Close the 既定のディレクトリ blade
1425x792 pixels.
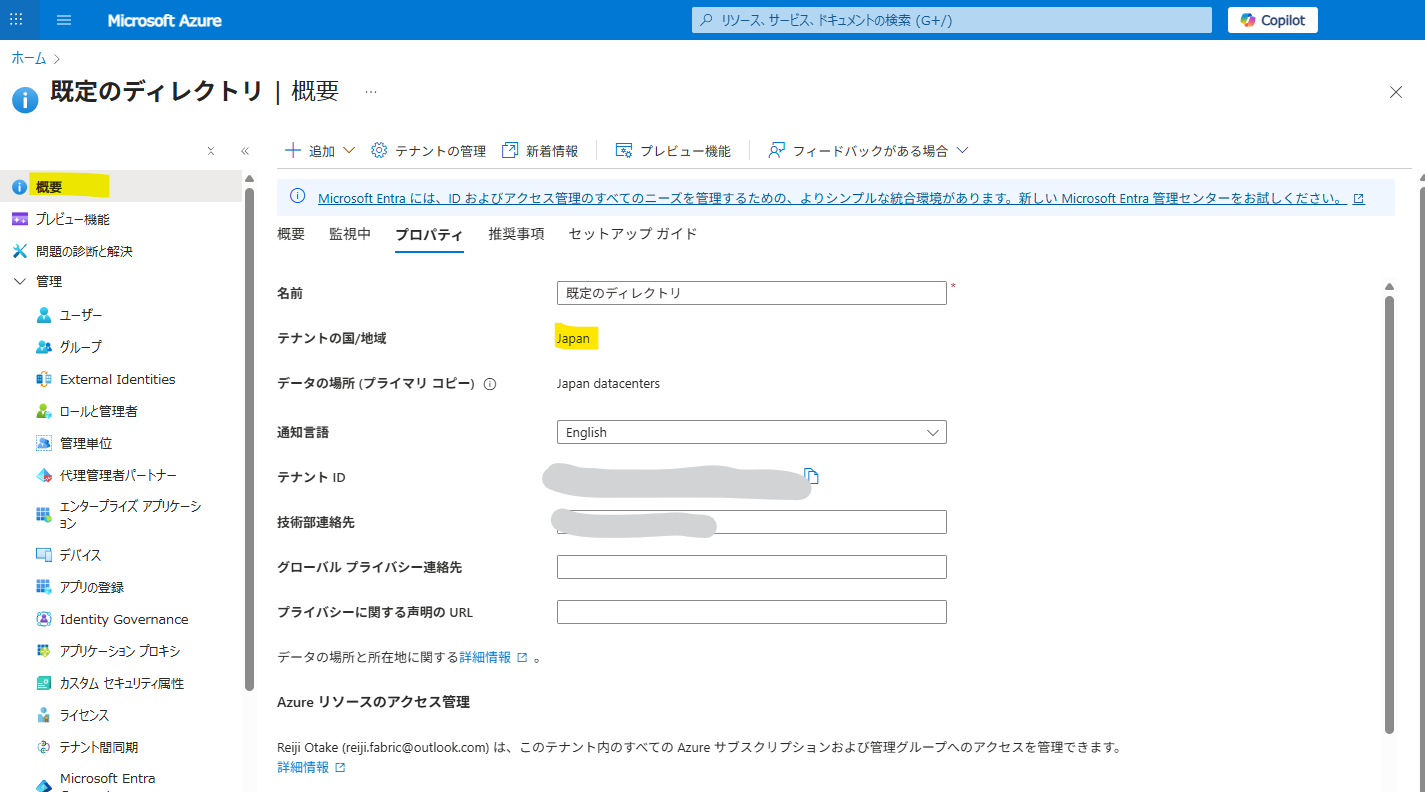tap(1396, 92)
